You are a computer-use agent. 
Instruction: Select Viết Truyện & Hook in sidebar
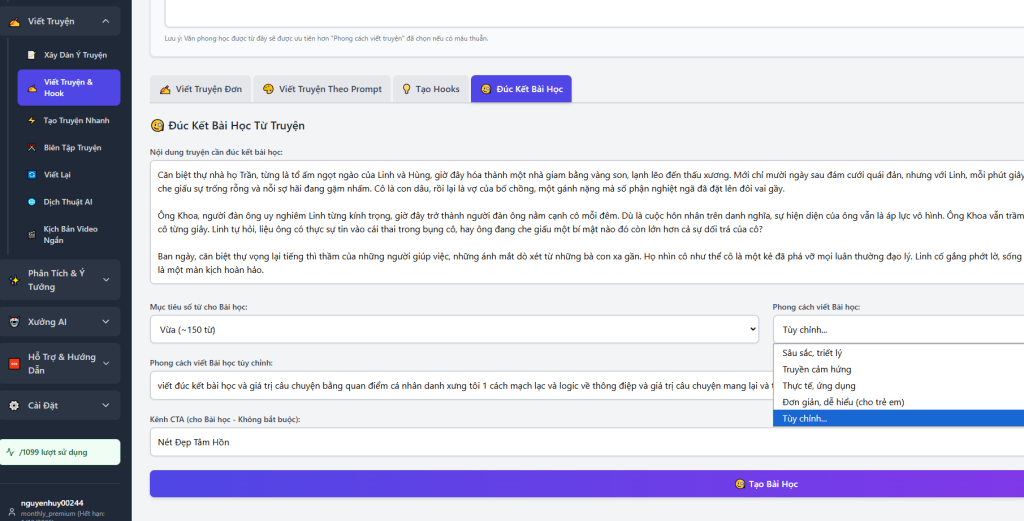pos(68,87)
